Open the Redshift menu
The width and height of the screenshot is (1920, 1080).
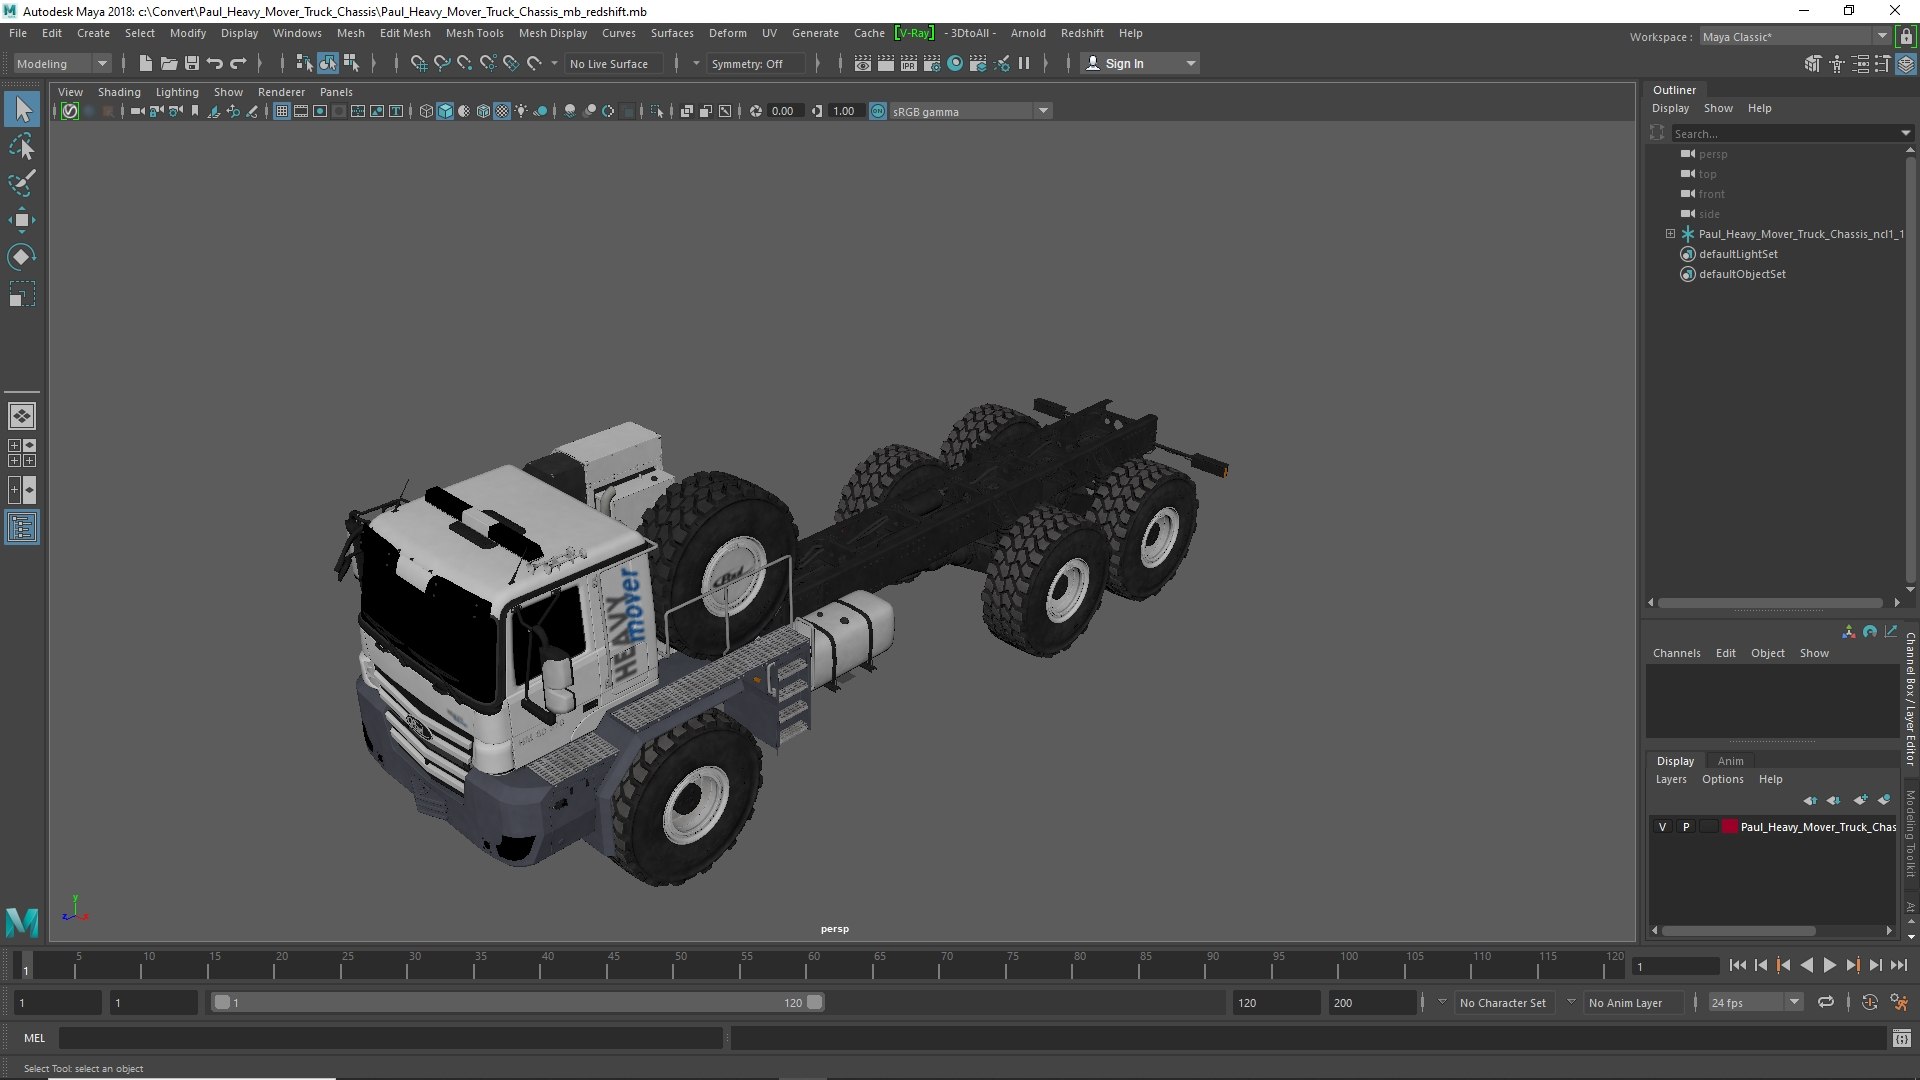coord(1082,33)
